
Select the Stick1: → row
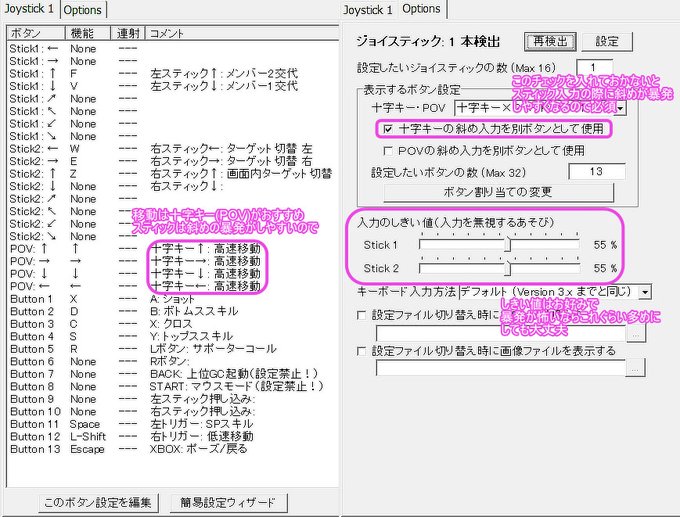tap(173, 61)
